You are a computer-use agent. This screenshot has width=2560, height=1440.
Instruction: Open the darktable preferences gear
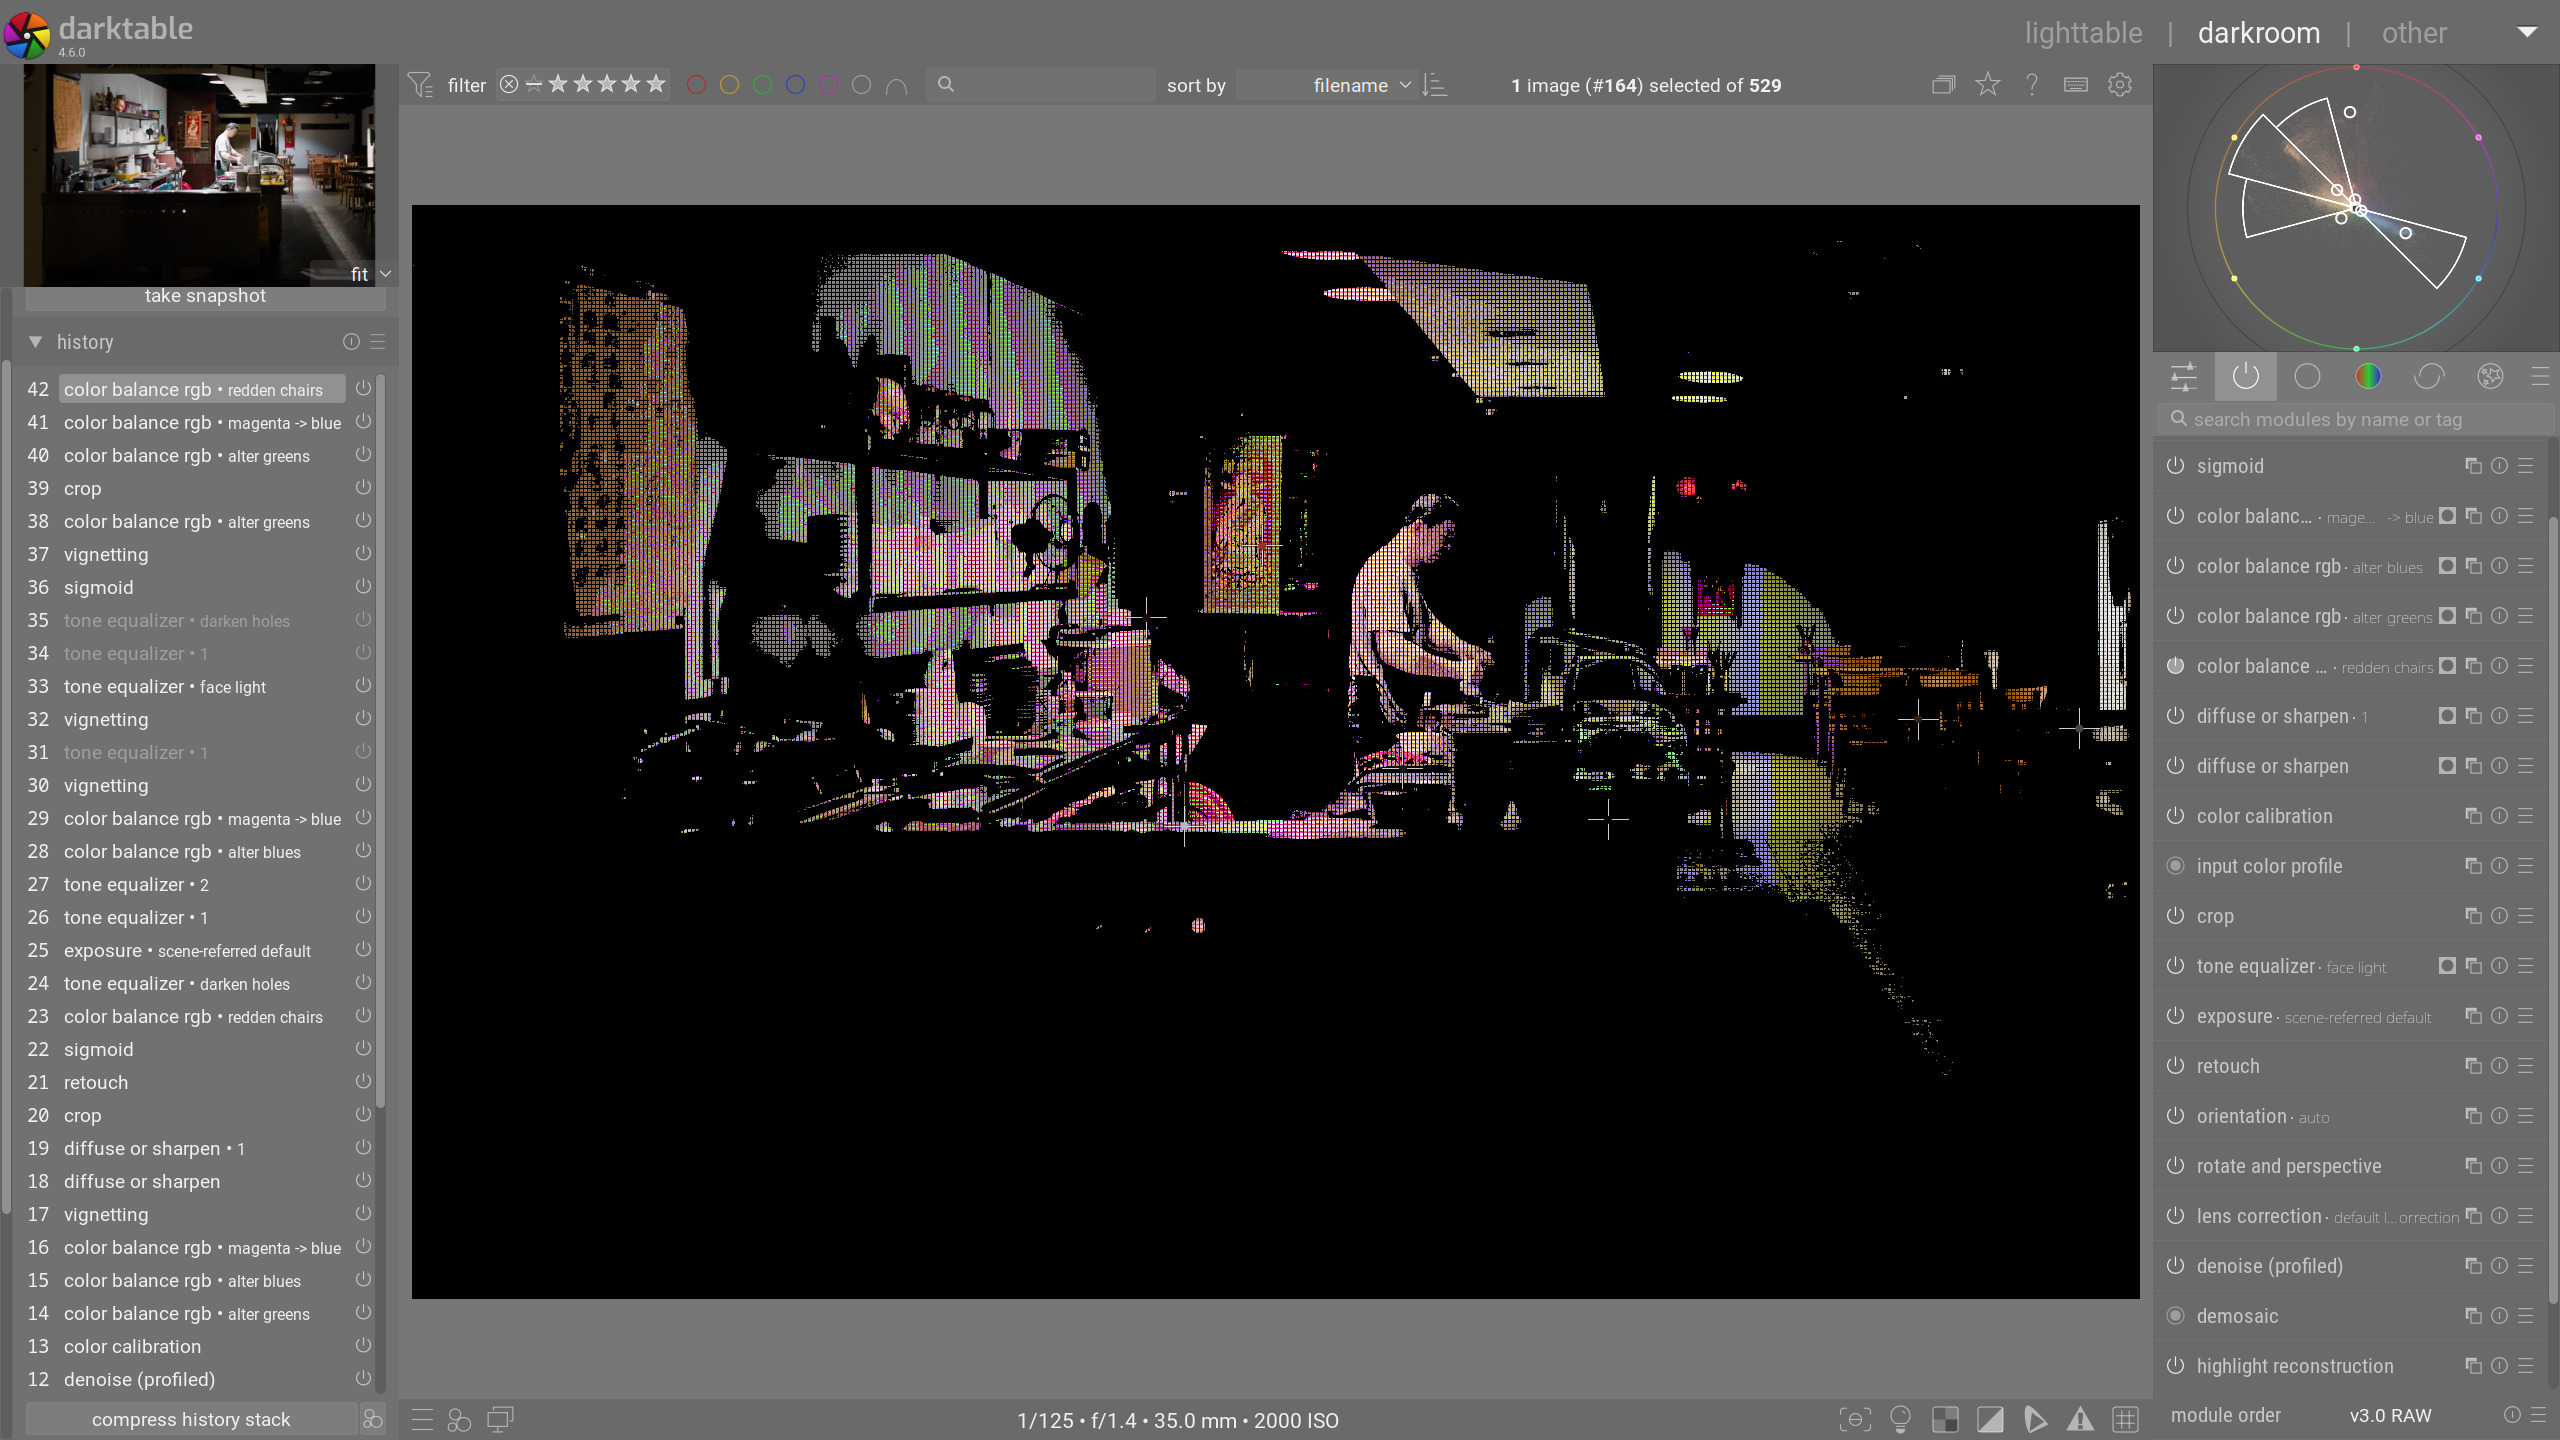[2120, 85]
